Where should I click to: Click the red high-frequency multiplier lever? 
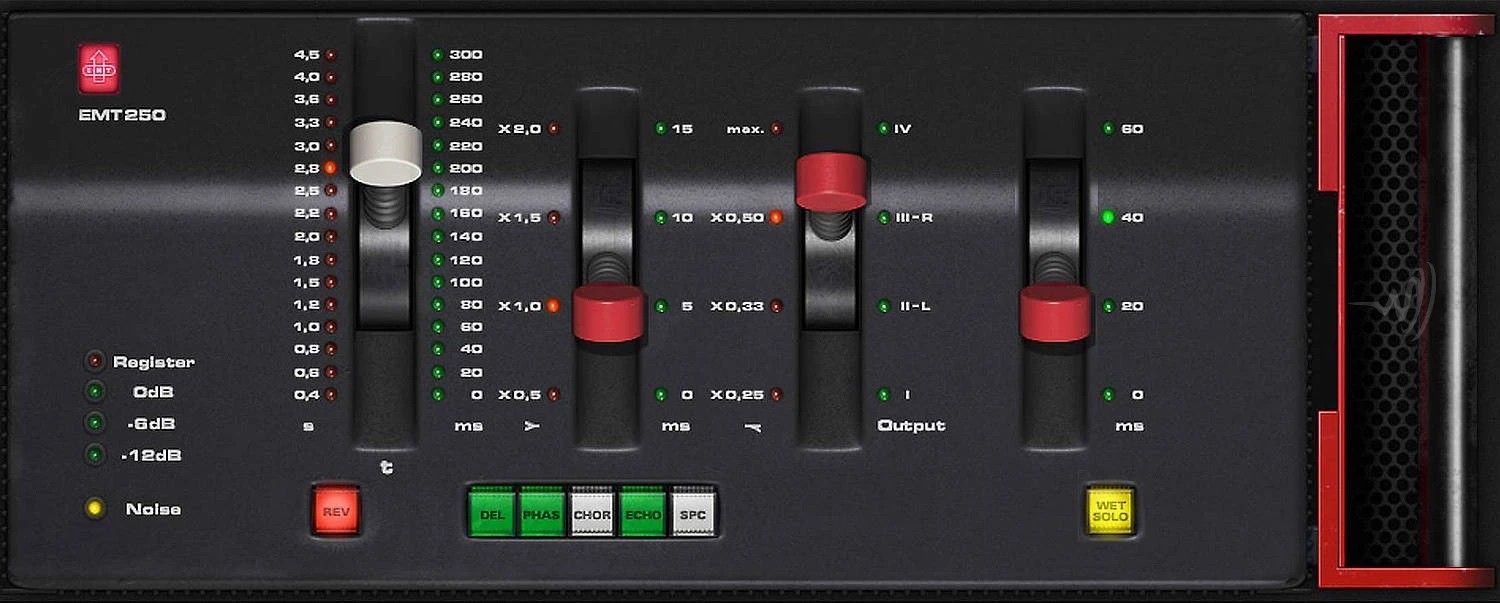coord(831,181)
